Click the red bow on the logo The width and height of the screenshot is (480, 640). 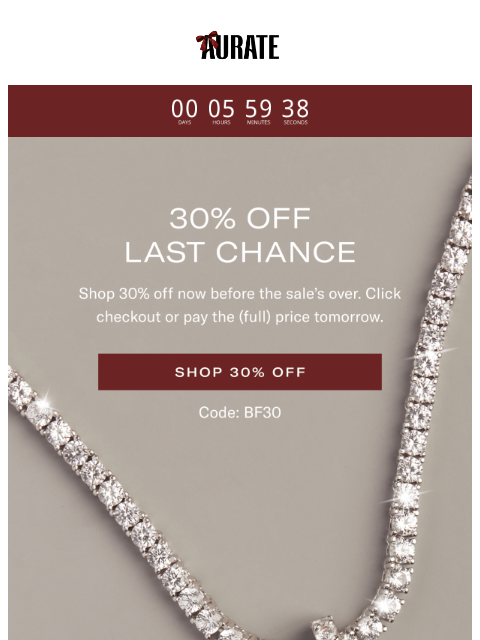point(207,40)
